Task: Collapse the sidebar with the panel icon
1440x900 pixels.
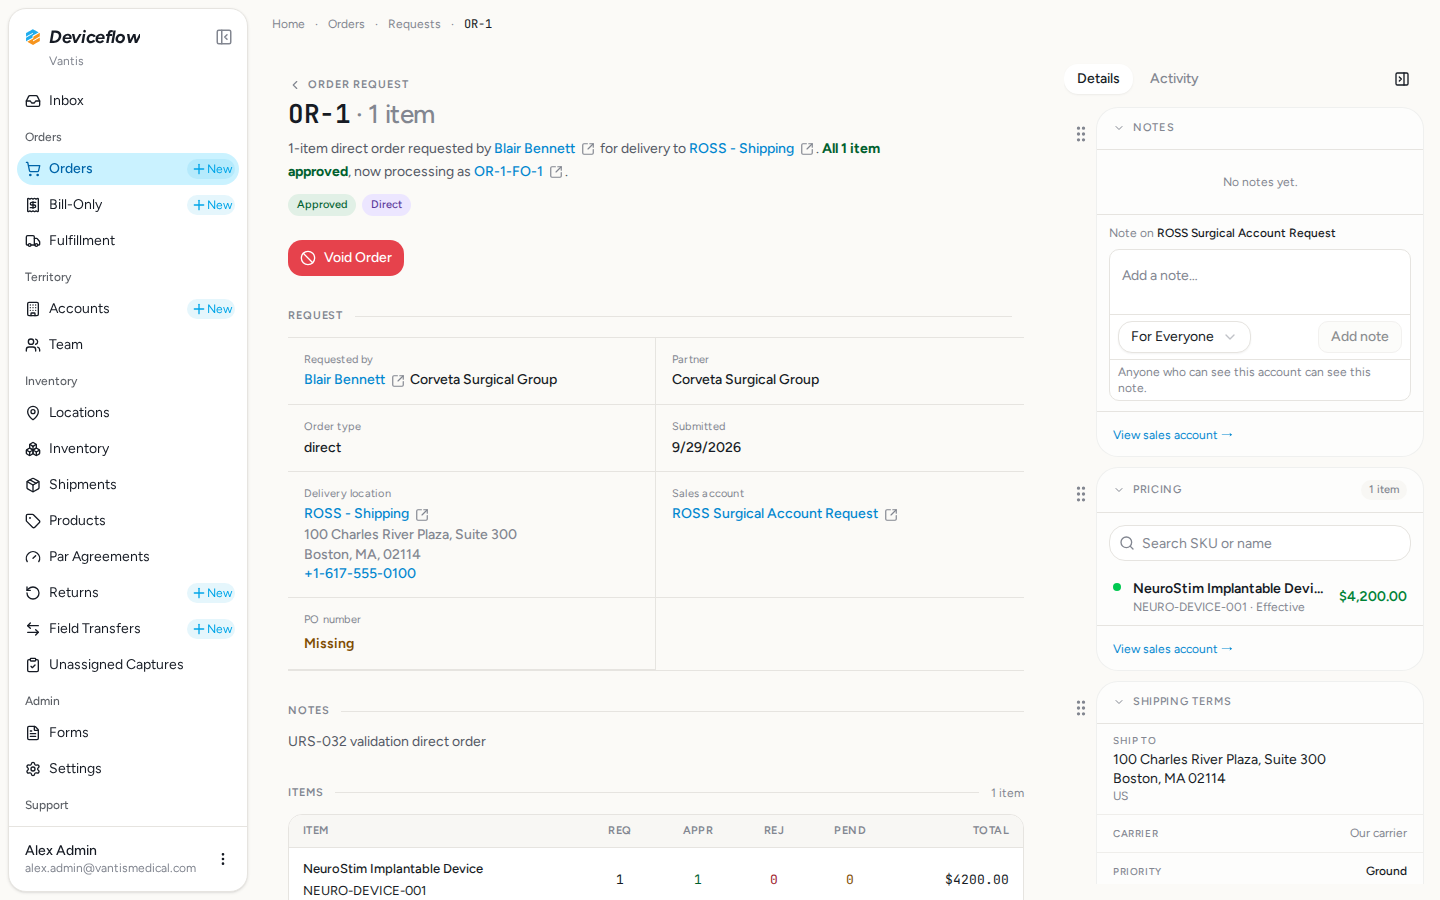Action: [x=224, y=37]
